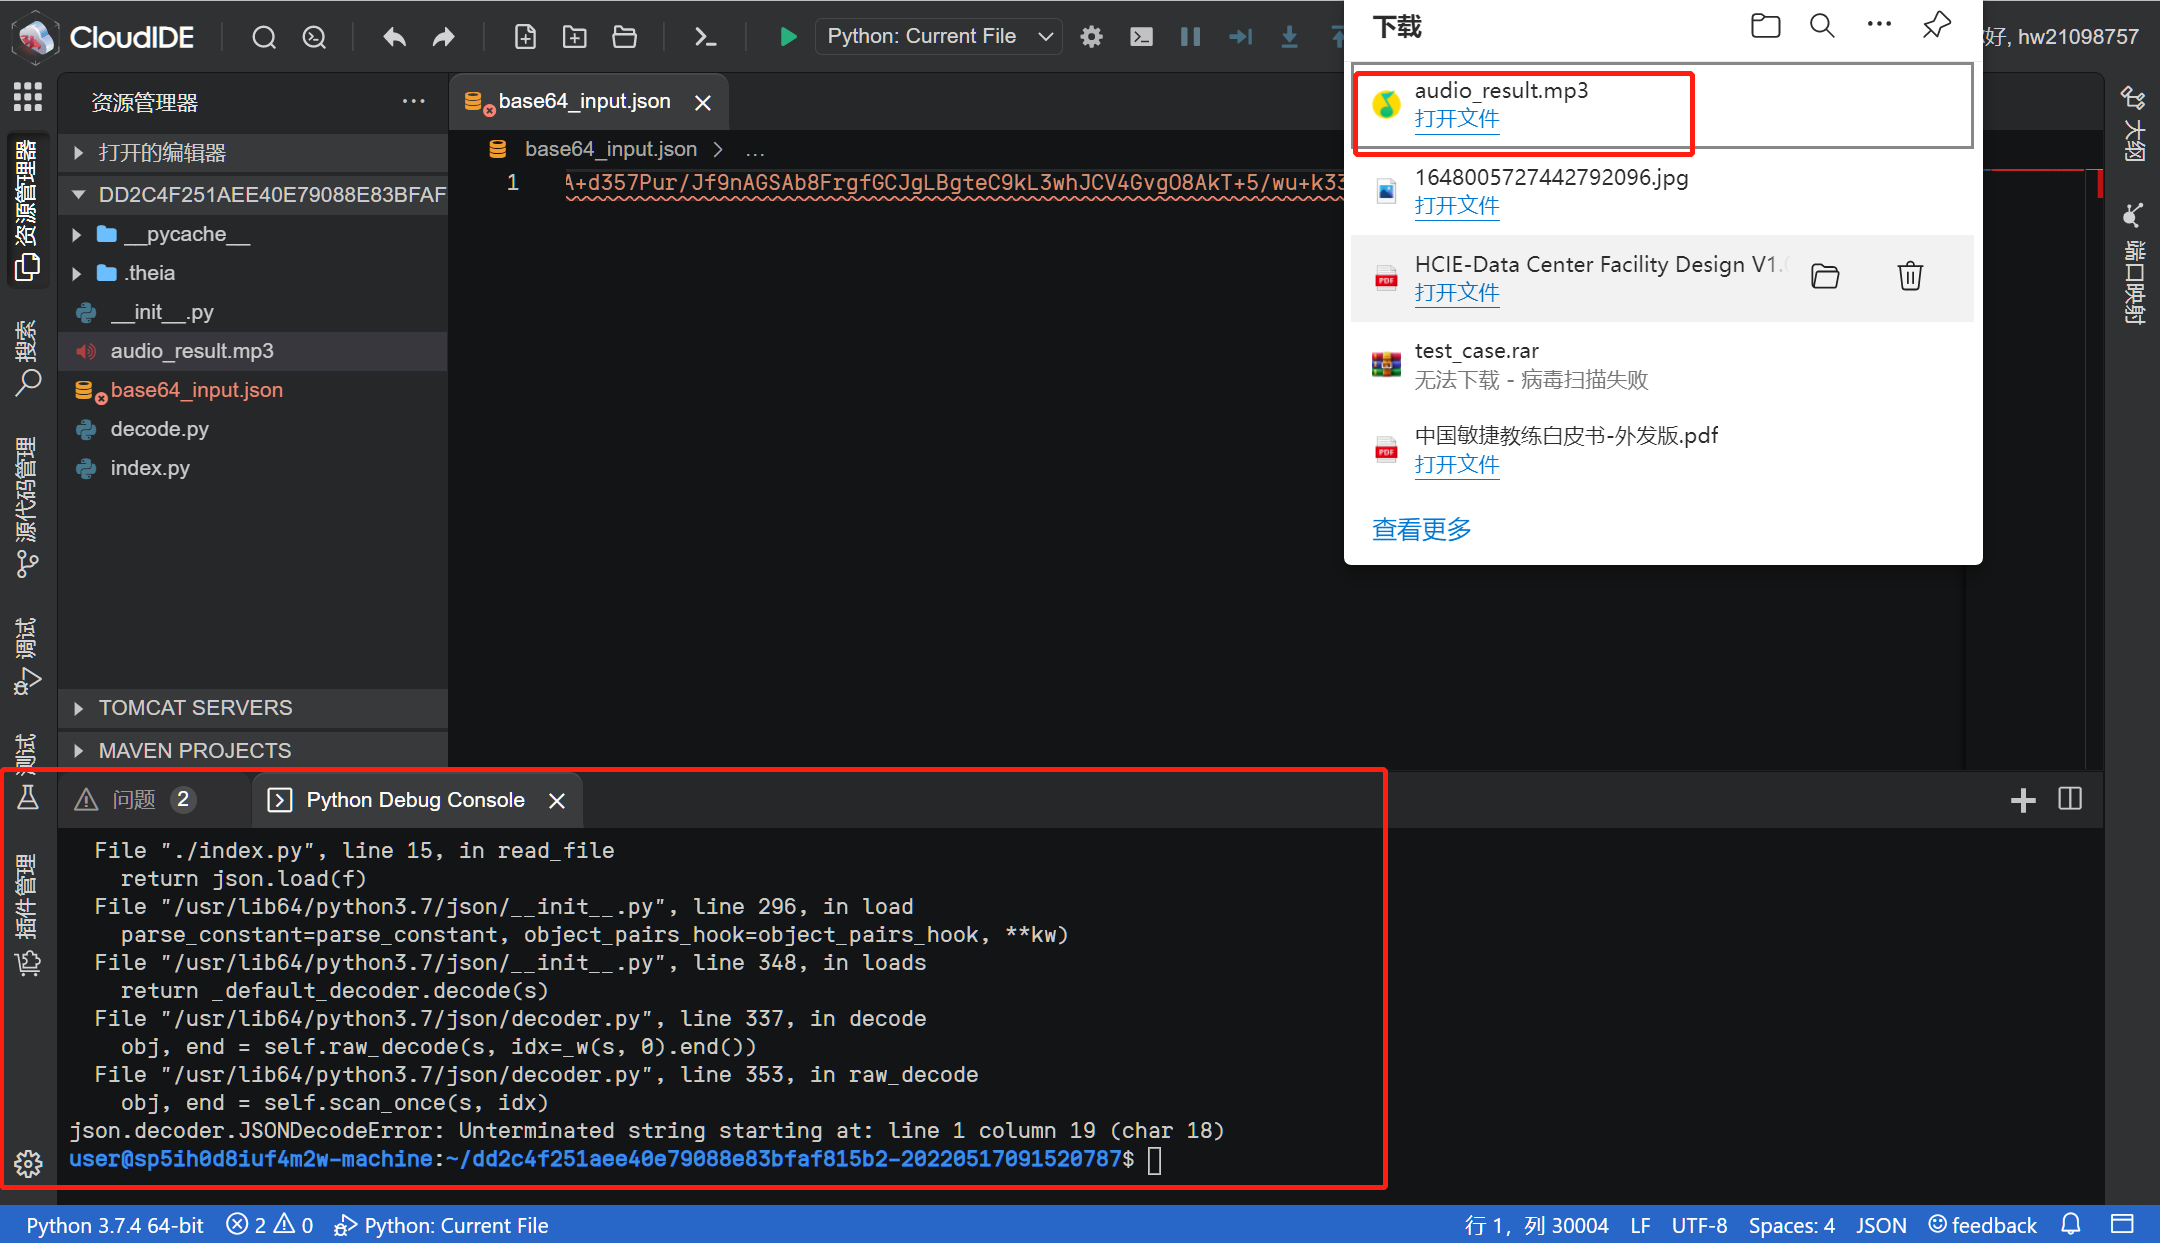Open the Python: Current File configuration dropdown
2160x1243 pixels.
pyautogui.click(x=939, y=37)
